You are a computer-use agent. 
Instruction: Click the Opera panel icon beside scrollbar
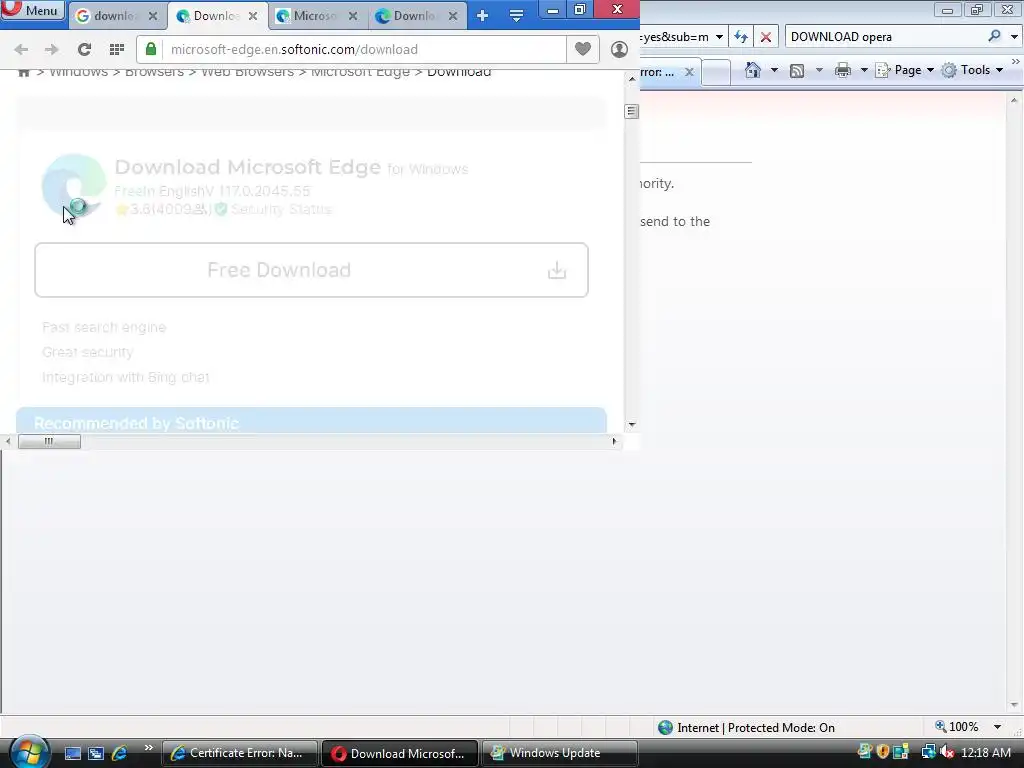tap(632, 112)
